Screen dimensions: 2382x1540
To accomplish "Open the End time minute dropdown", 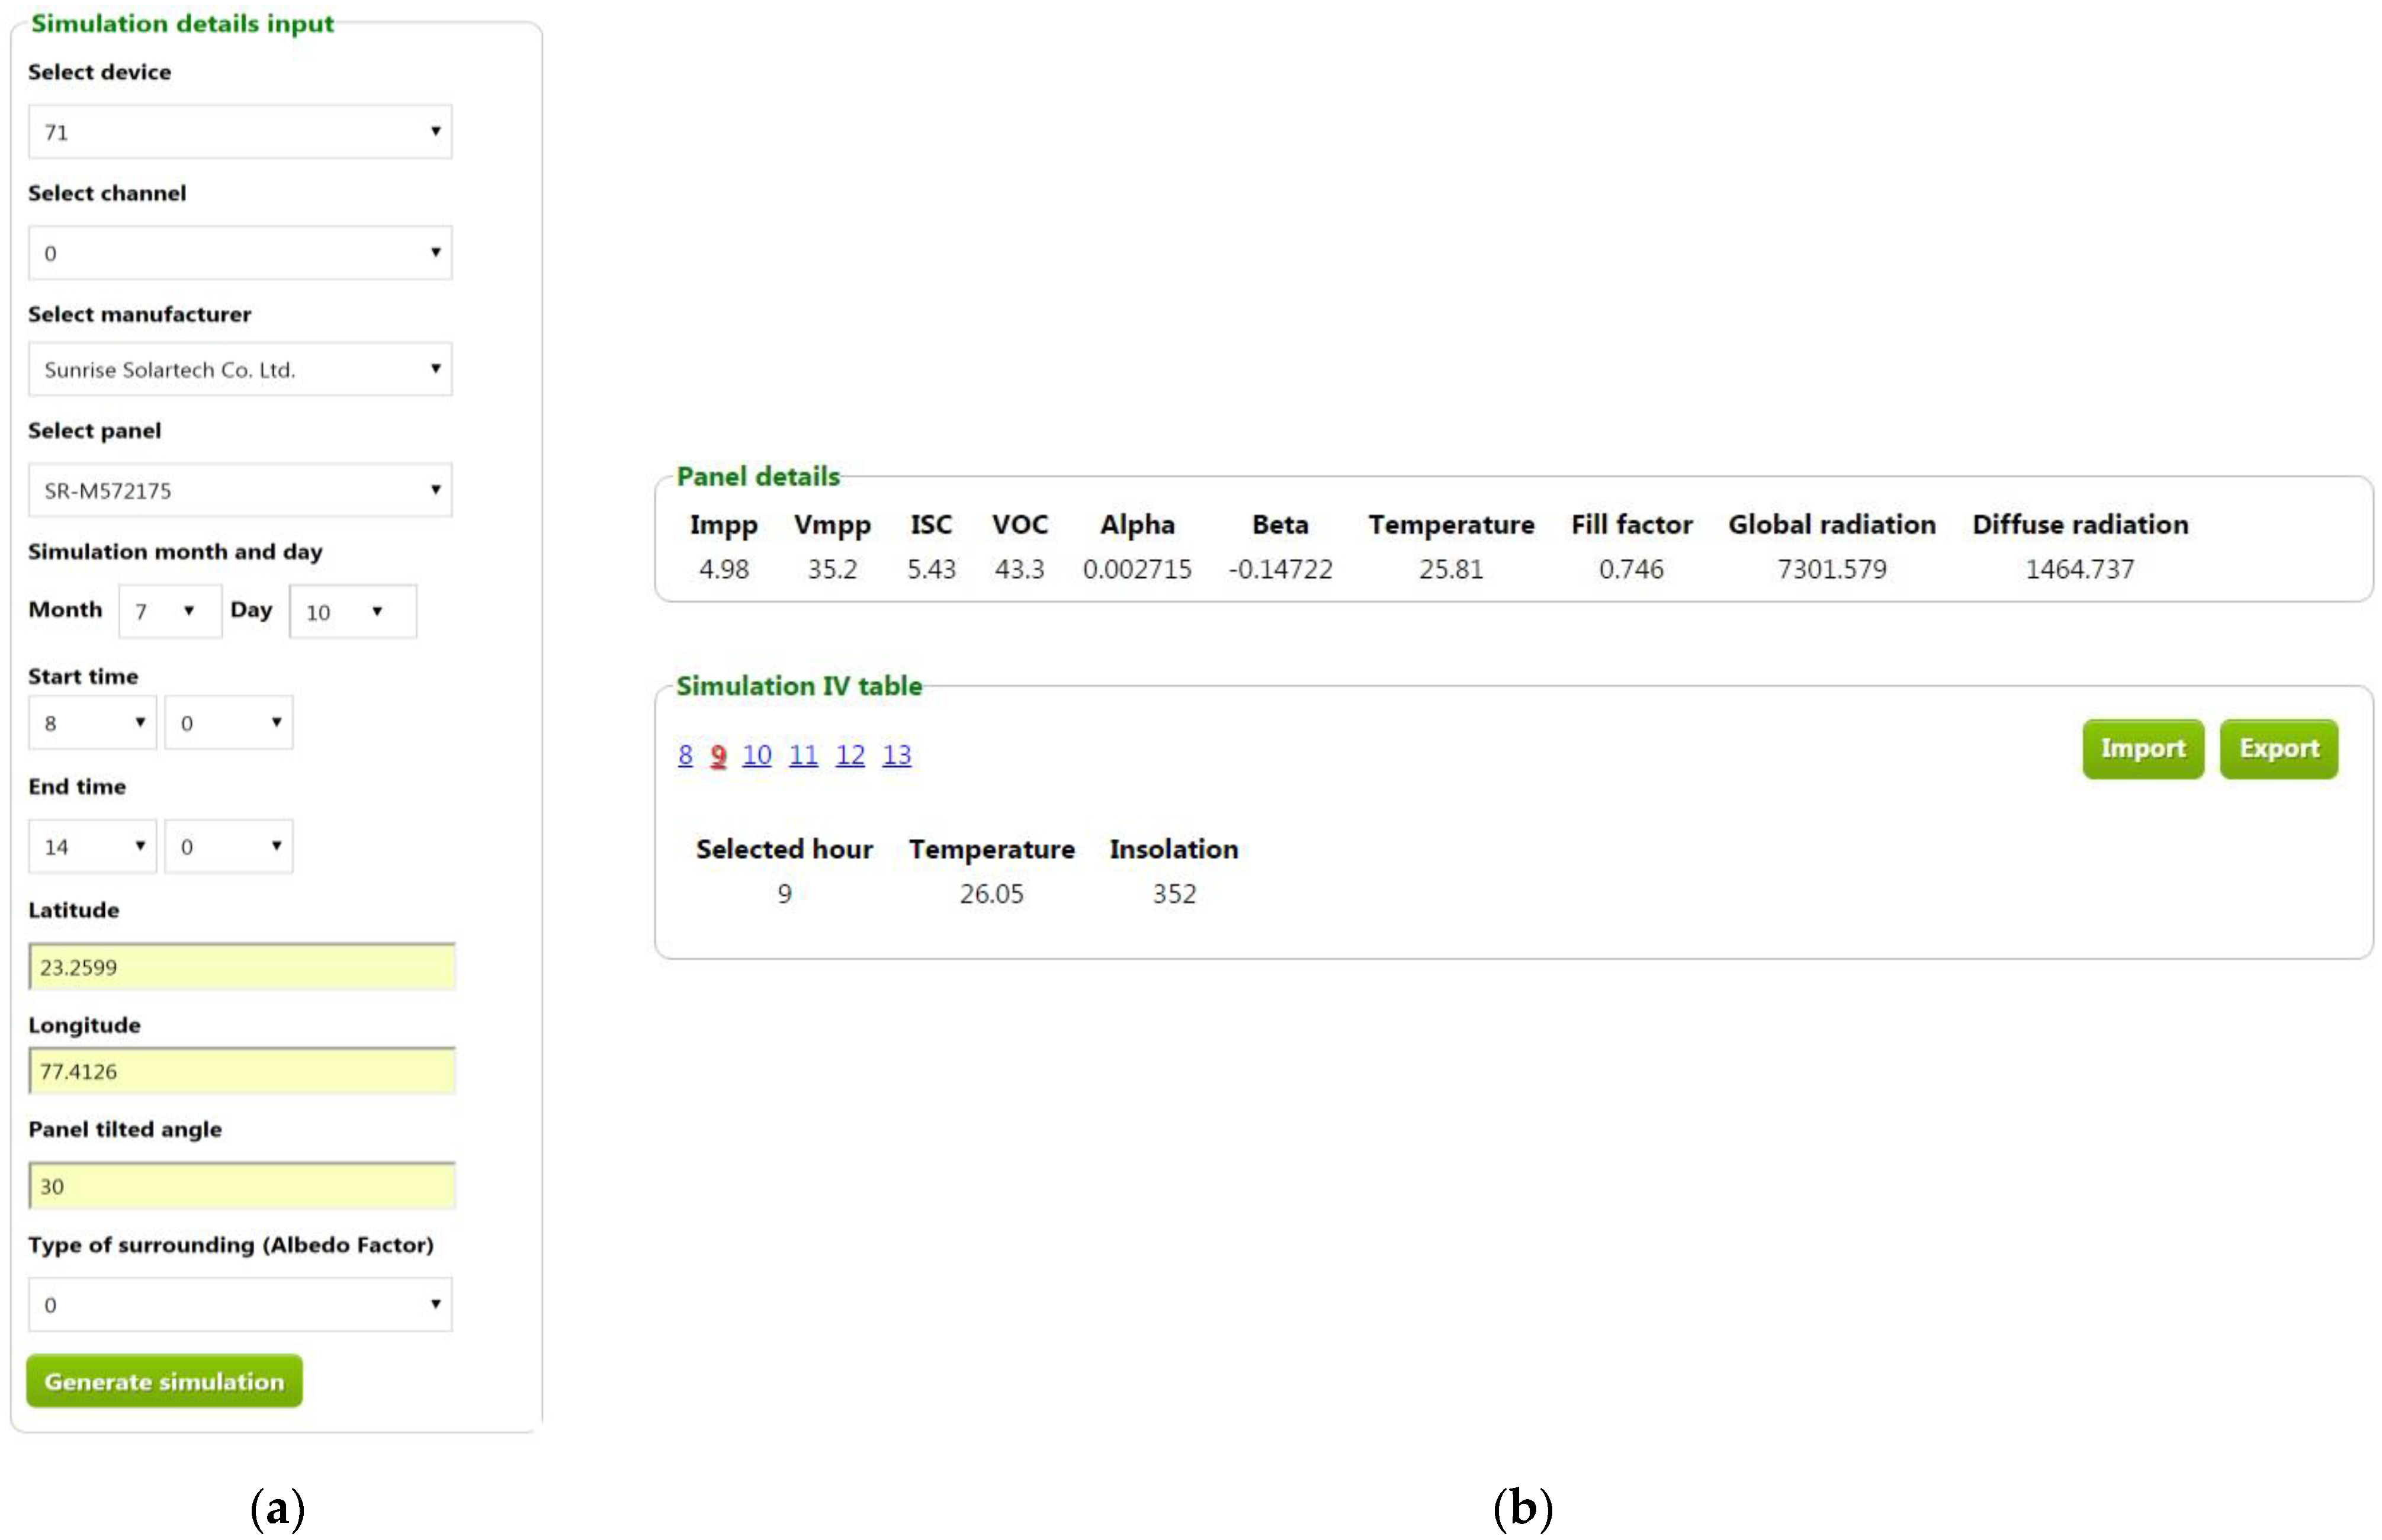I will coord(228,846).
